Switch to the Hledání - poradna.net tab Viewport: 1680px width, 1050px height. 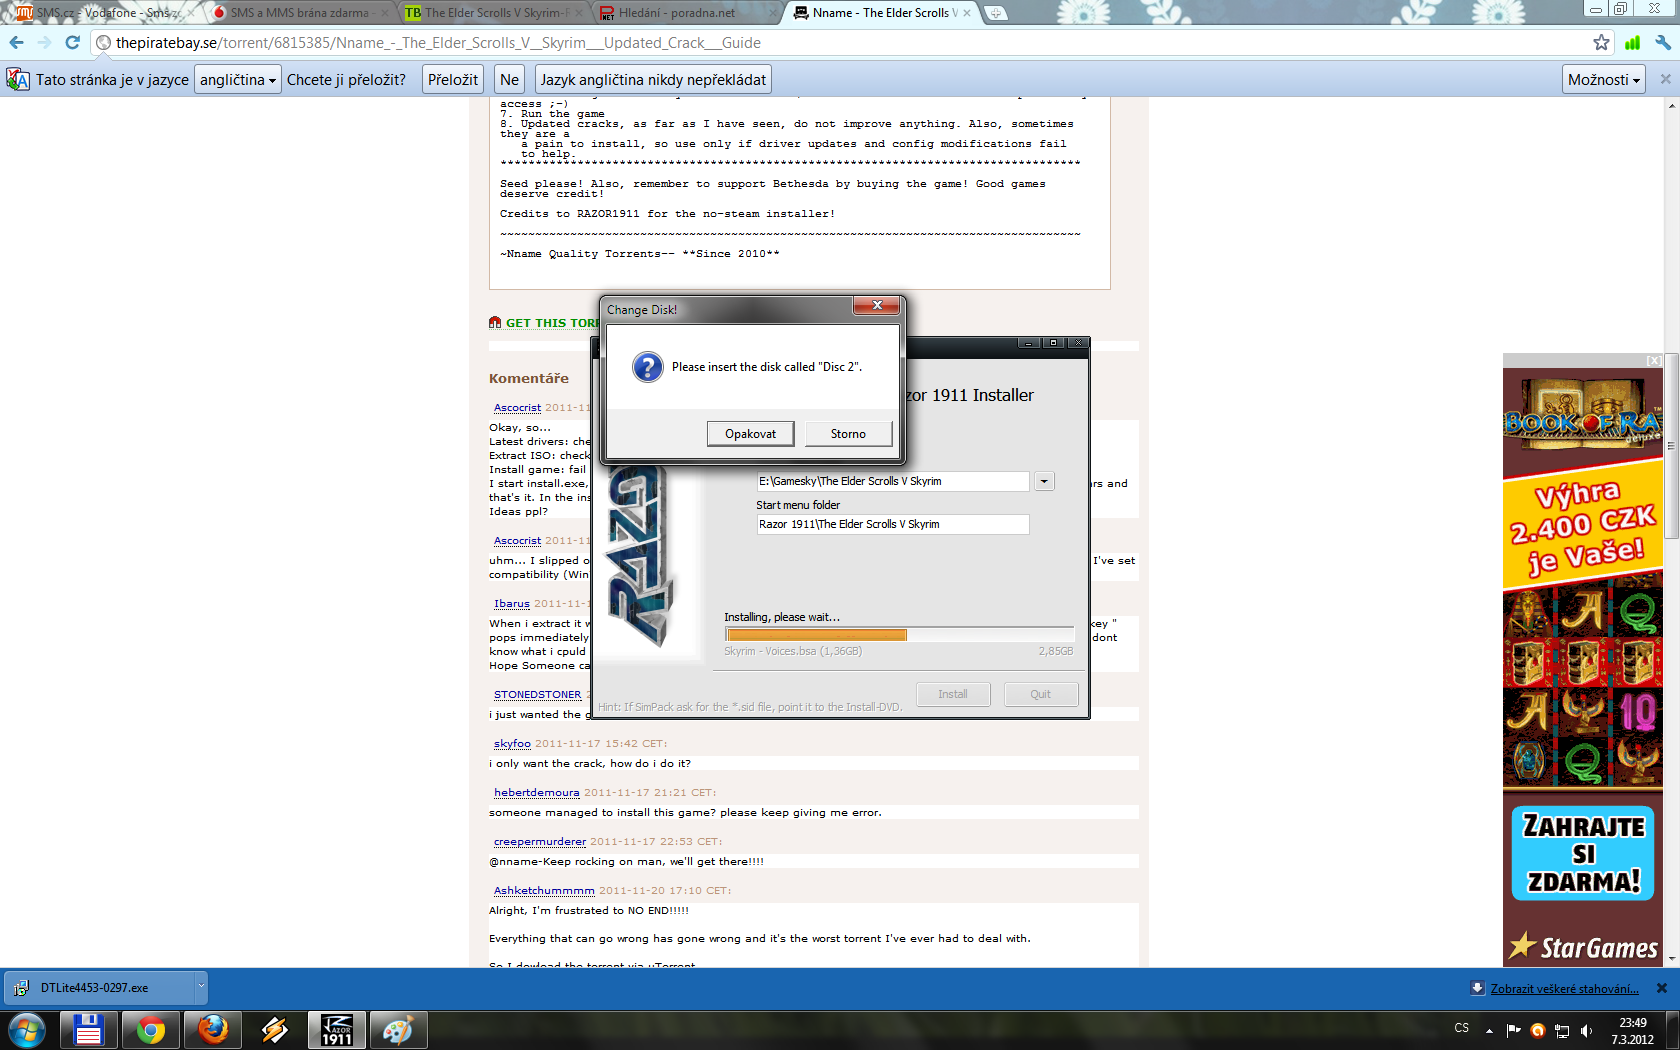click(x=676, y=13)
